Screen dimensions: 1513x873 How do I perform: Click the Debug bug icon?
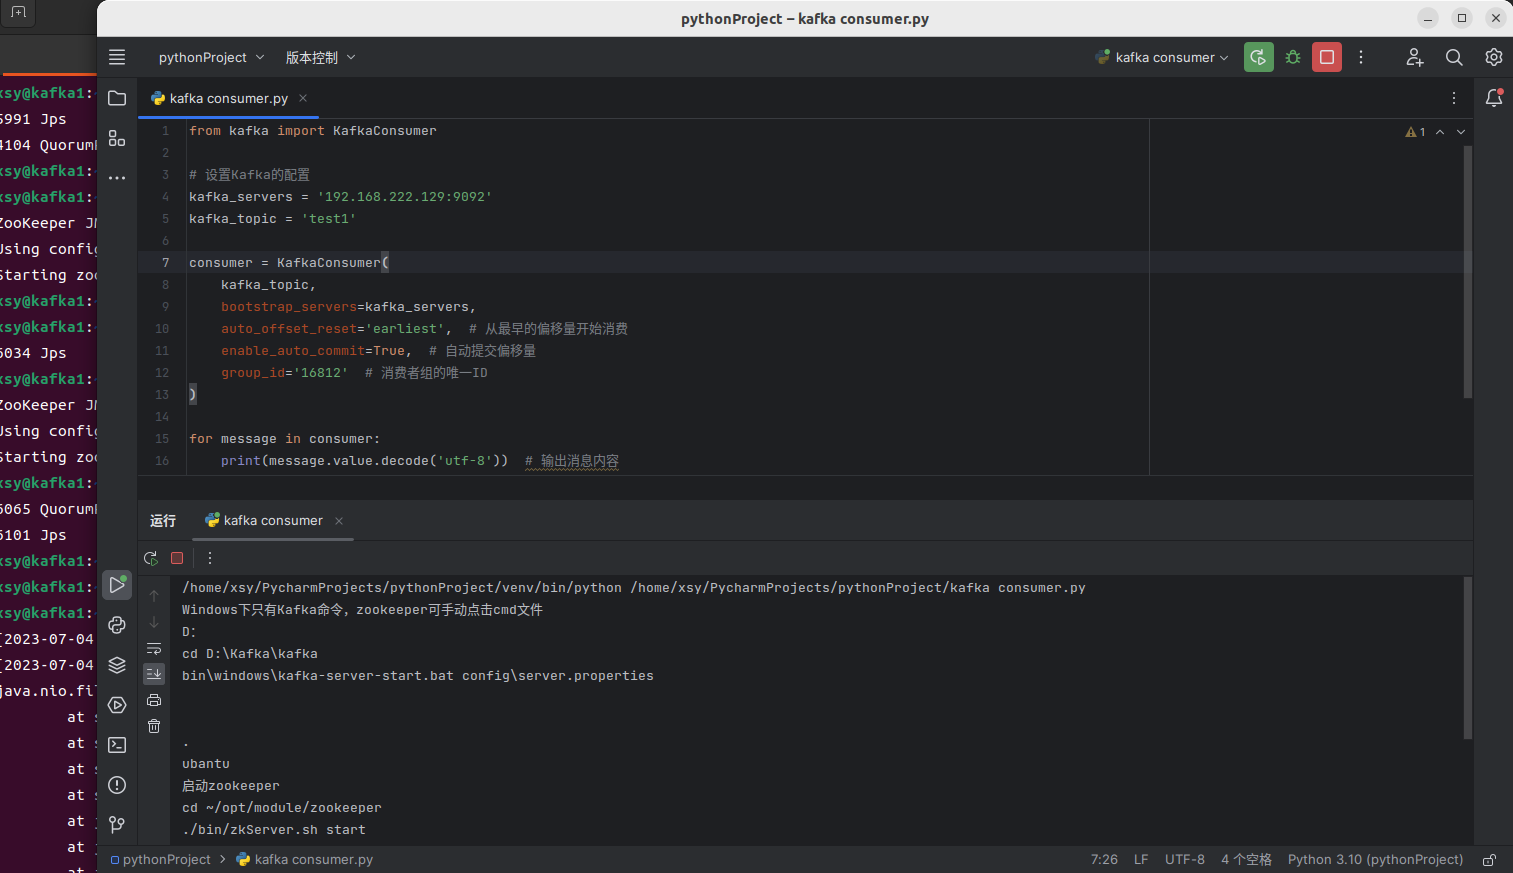tap(1293, 57)
